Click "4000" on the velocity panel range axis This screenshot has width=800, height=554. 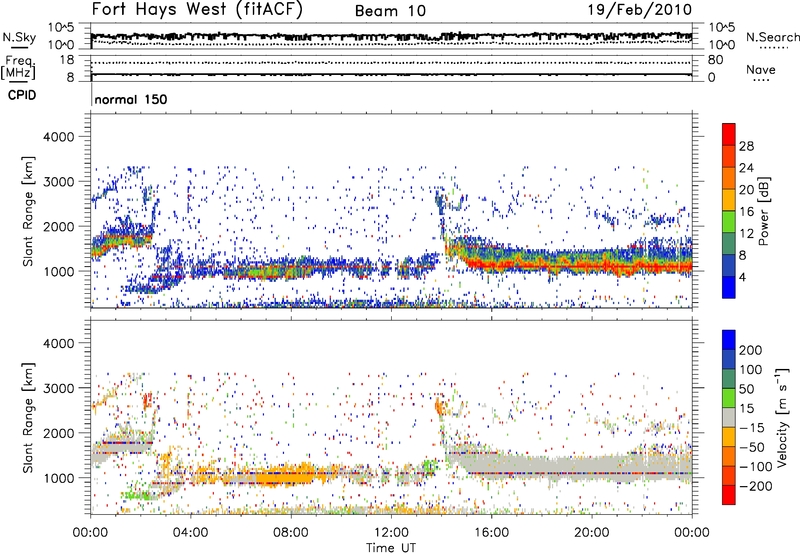coord(59,343)
